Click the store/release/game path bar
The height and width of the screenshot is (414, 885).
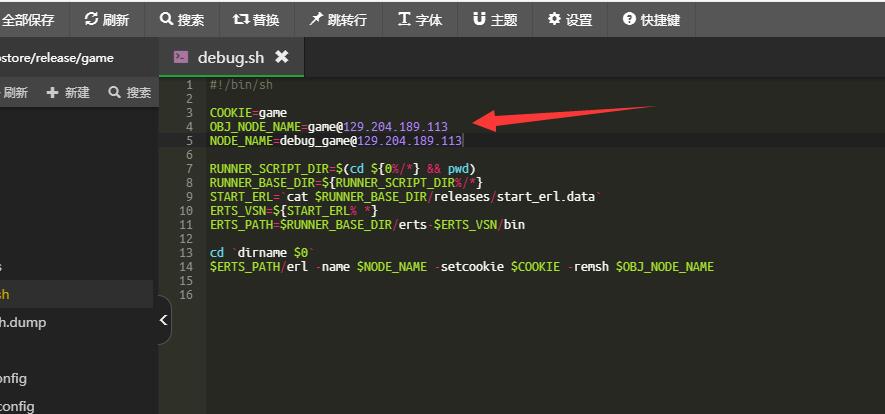57,57
